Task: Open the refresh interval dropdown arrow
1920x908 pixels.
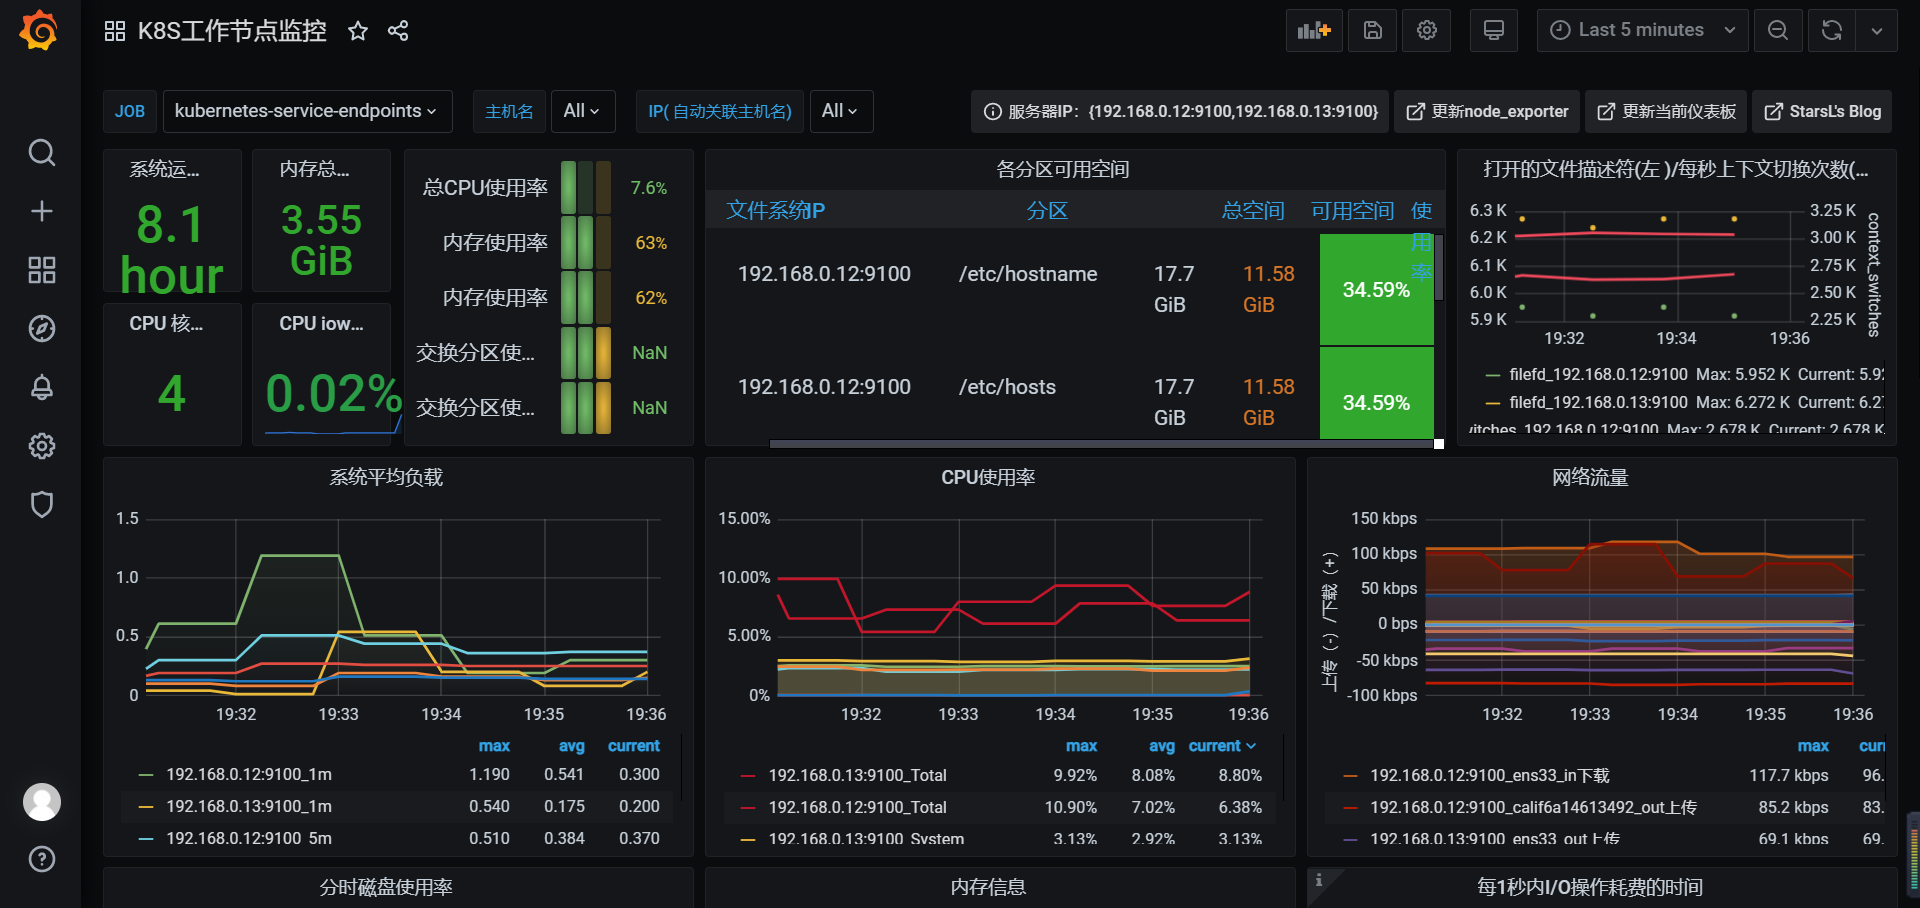Action: coord(1876,30)
